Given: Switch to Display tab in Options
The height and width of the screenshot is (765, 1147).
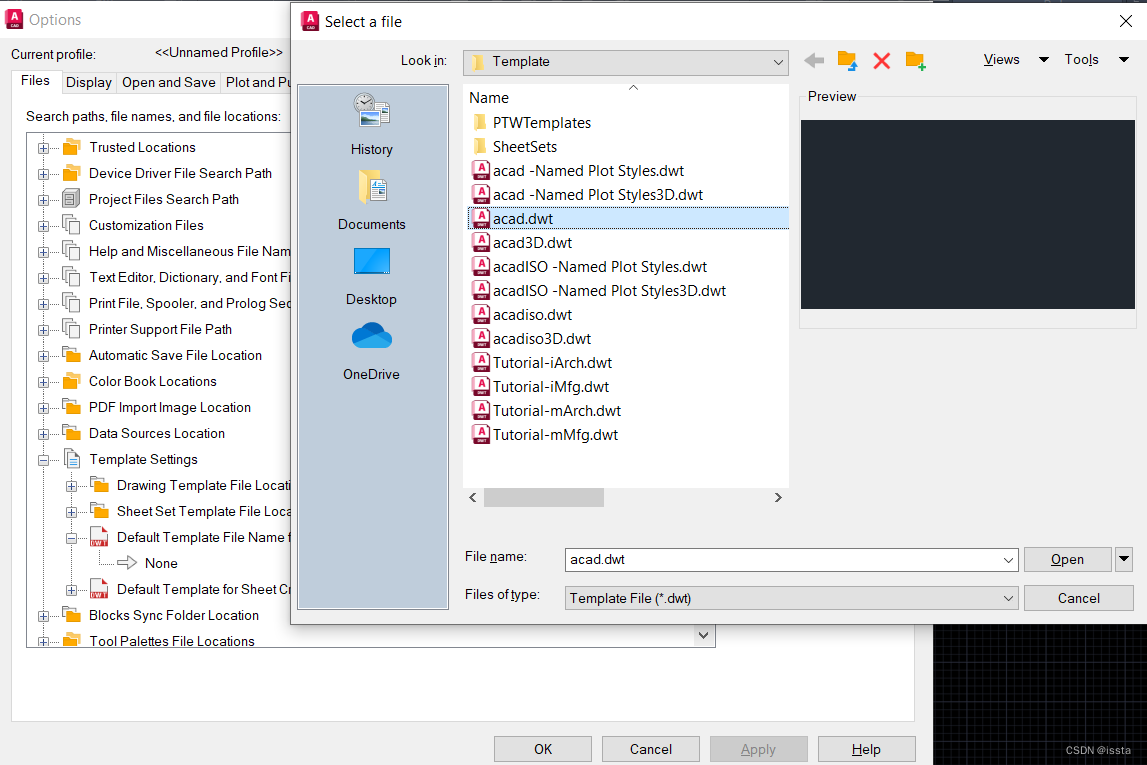Looking at the screenshot, I should click(89, 83).
